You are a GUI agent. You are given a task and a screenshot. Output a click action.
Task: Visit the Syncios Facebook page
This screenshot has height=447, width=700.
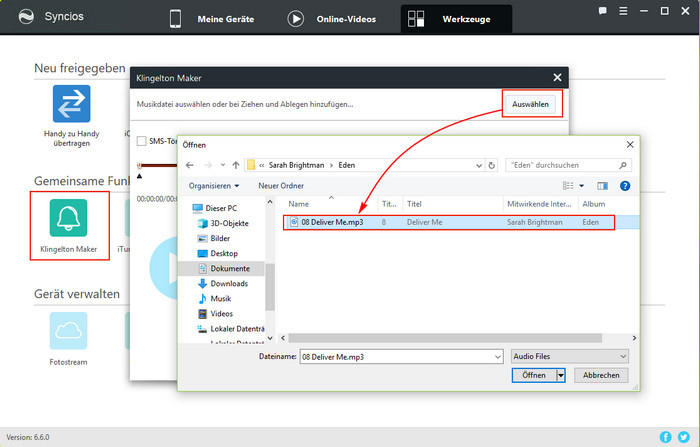665,437
